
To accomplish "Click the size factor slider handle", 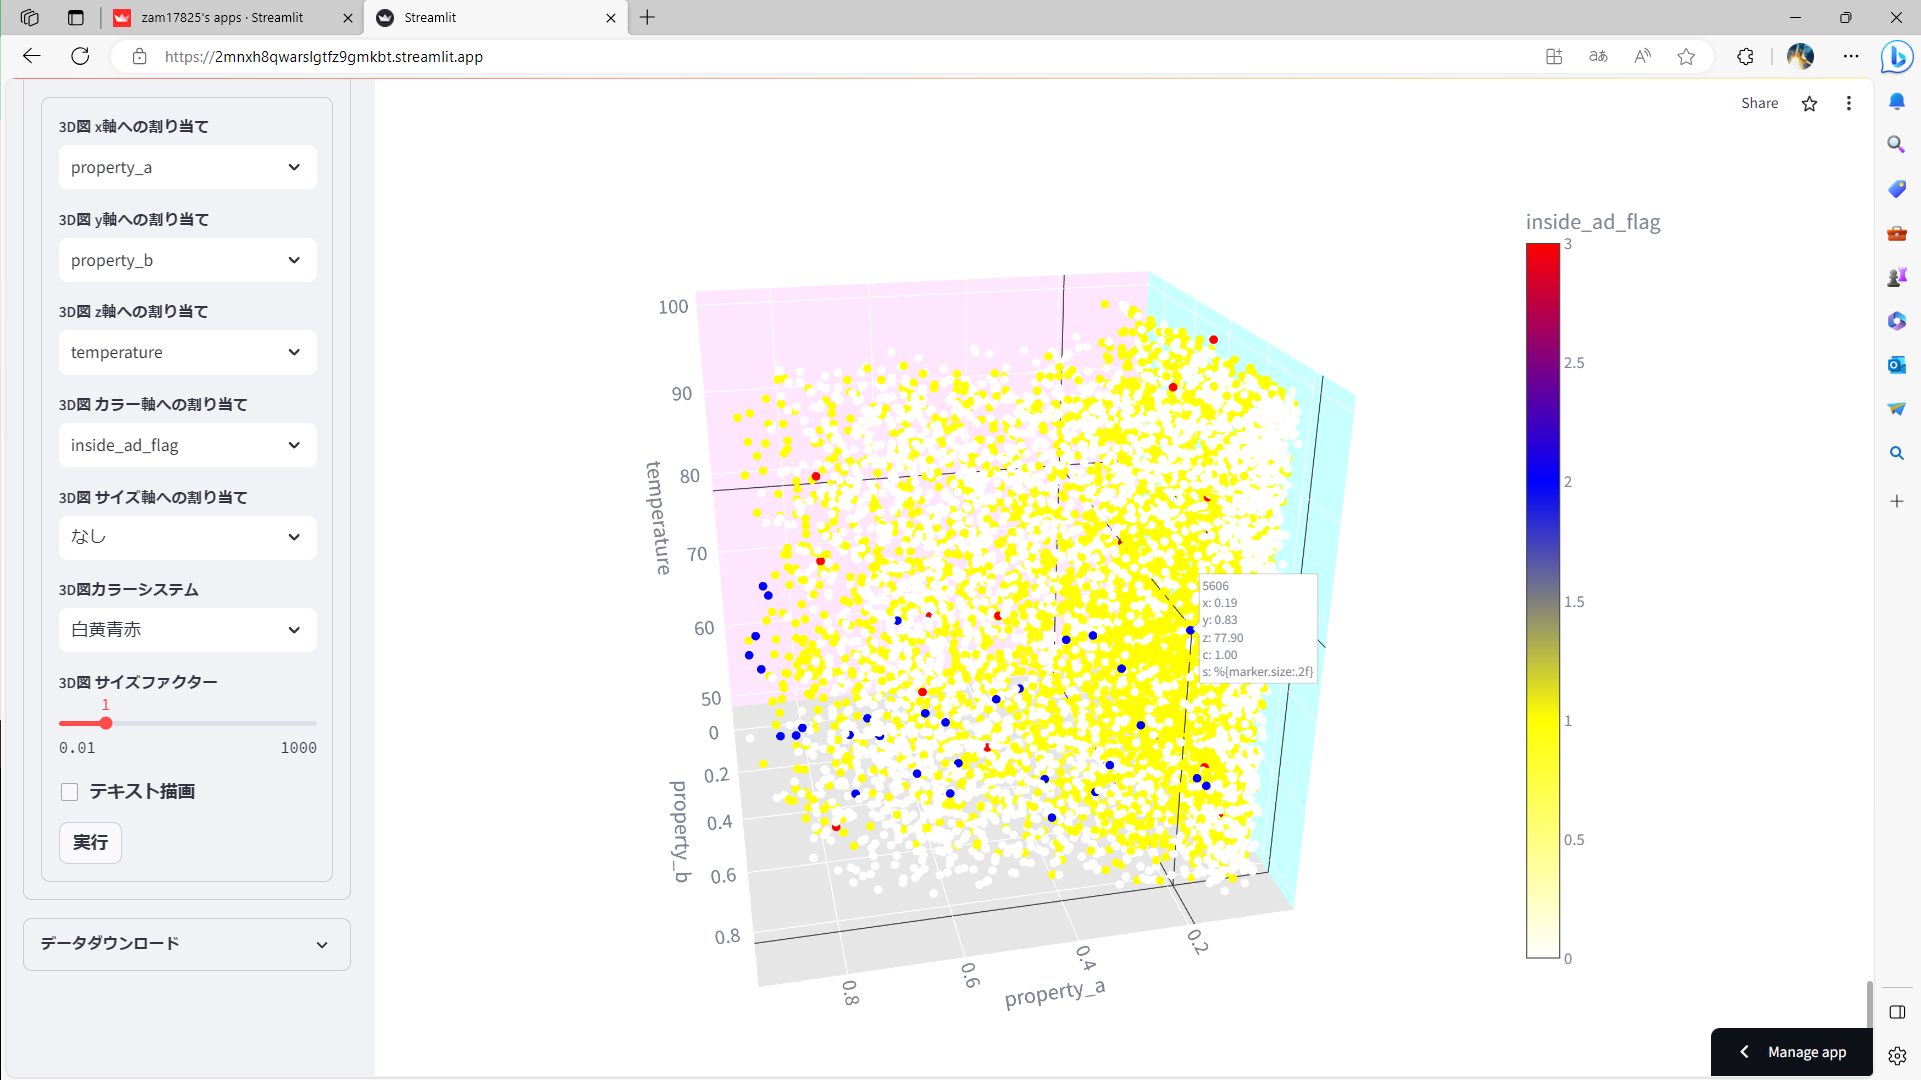I will [x=106, y=723].
